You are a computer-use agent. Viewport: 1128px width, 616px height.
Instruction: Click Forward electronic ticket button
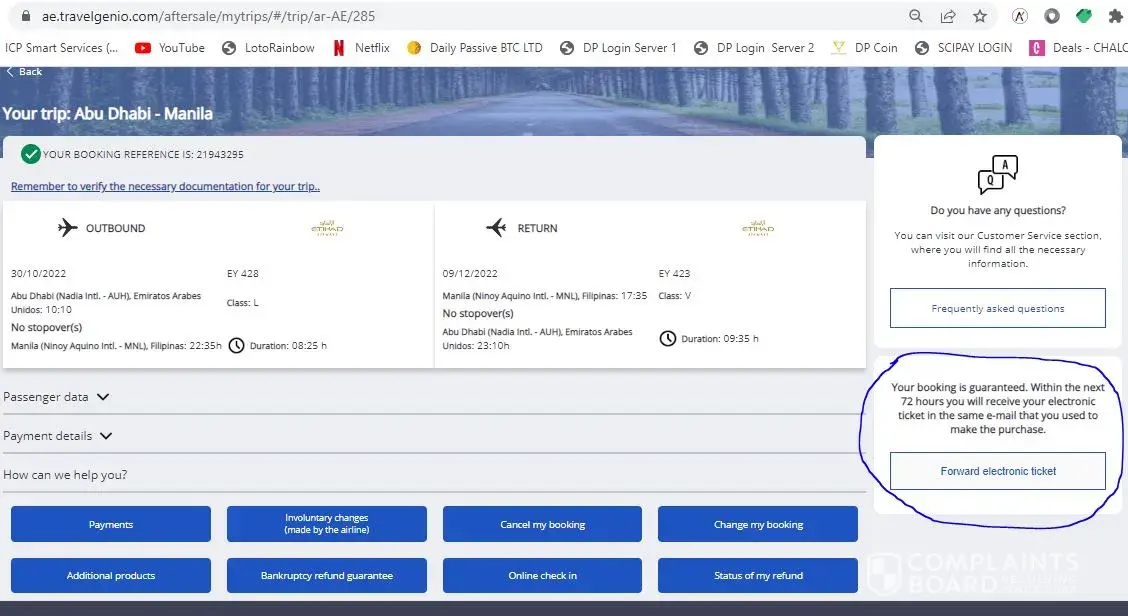(x=997, y=471)
